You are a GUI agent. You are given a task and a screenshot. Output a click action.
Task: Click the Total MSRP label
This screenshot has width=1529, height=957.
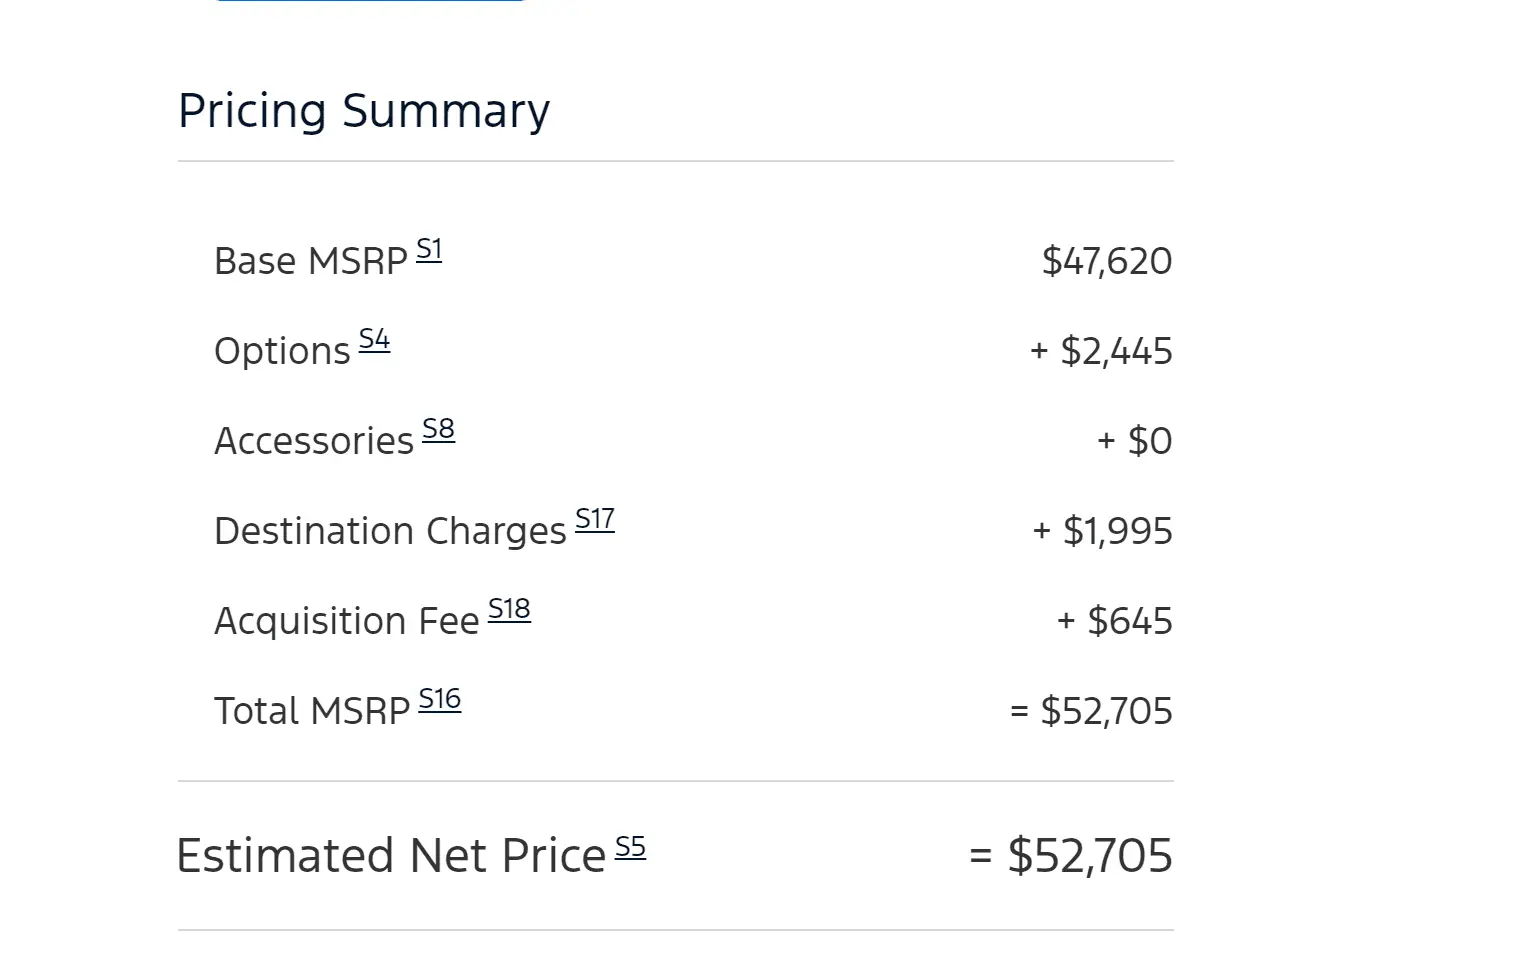click(312, 712)
